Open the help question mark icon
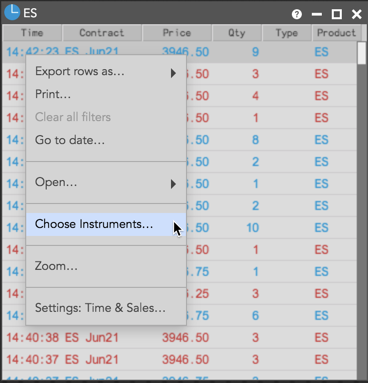Screen dimensions: 368x383 [x=297, y=14]
